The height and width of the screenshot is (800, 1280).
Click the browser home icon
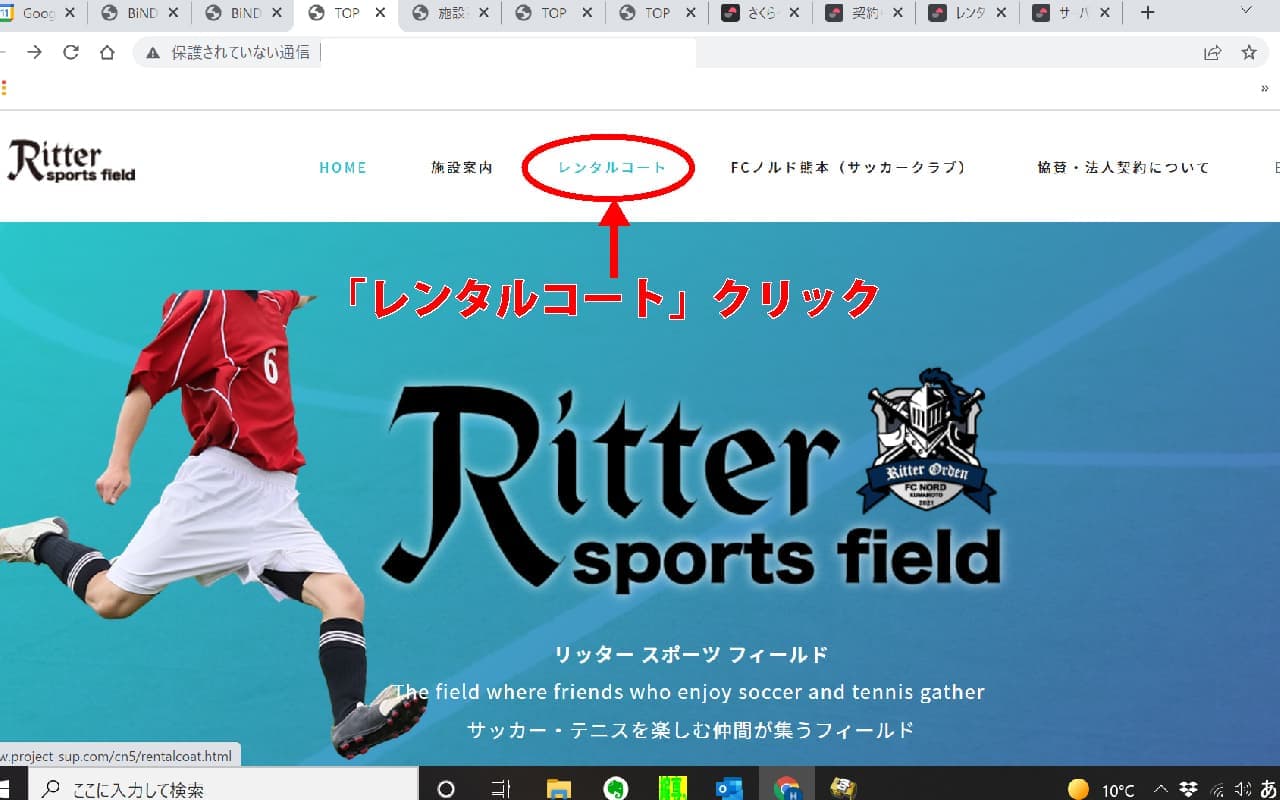click(x=107, y=53)
